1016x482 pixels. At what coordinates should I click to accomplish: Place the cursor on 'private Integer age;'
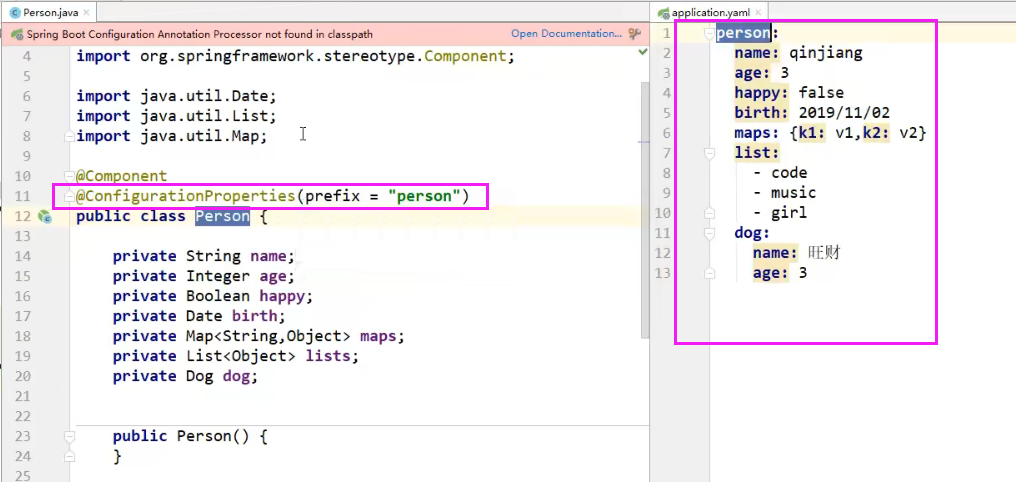tap(203, 277)
